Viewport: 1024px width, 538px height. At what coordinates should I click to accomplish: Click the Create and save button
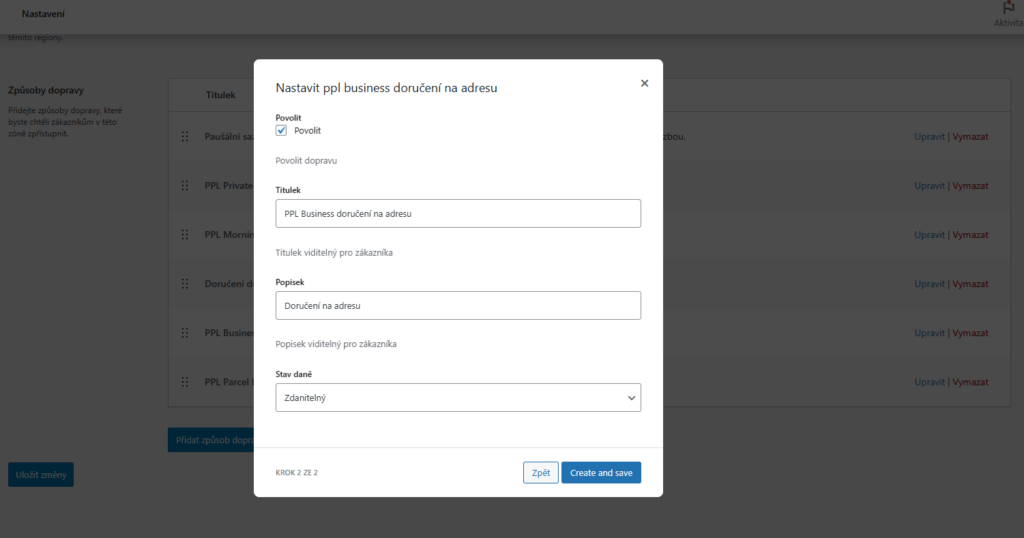click(601, 473)
